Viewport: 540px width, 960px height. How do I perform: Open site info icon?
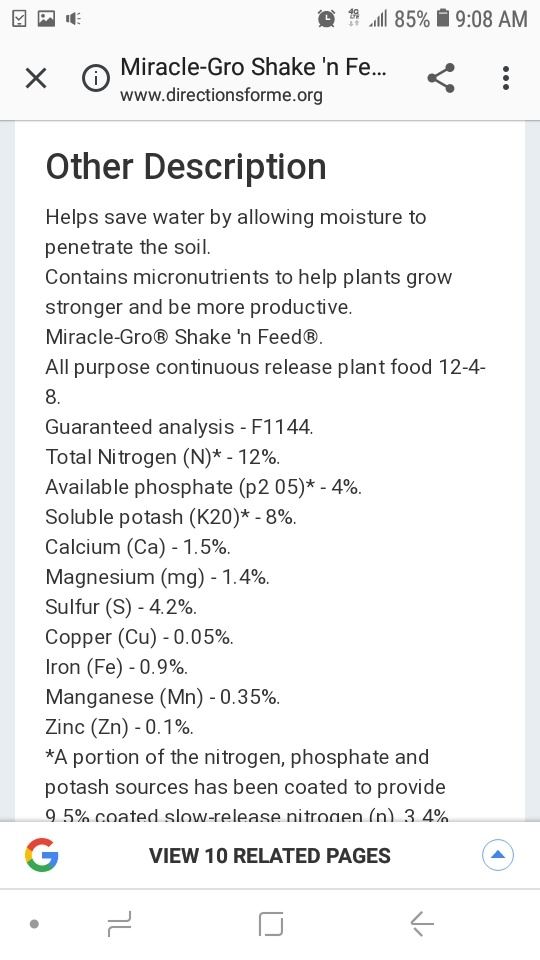pos(96,78)
